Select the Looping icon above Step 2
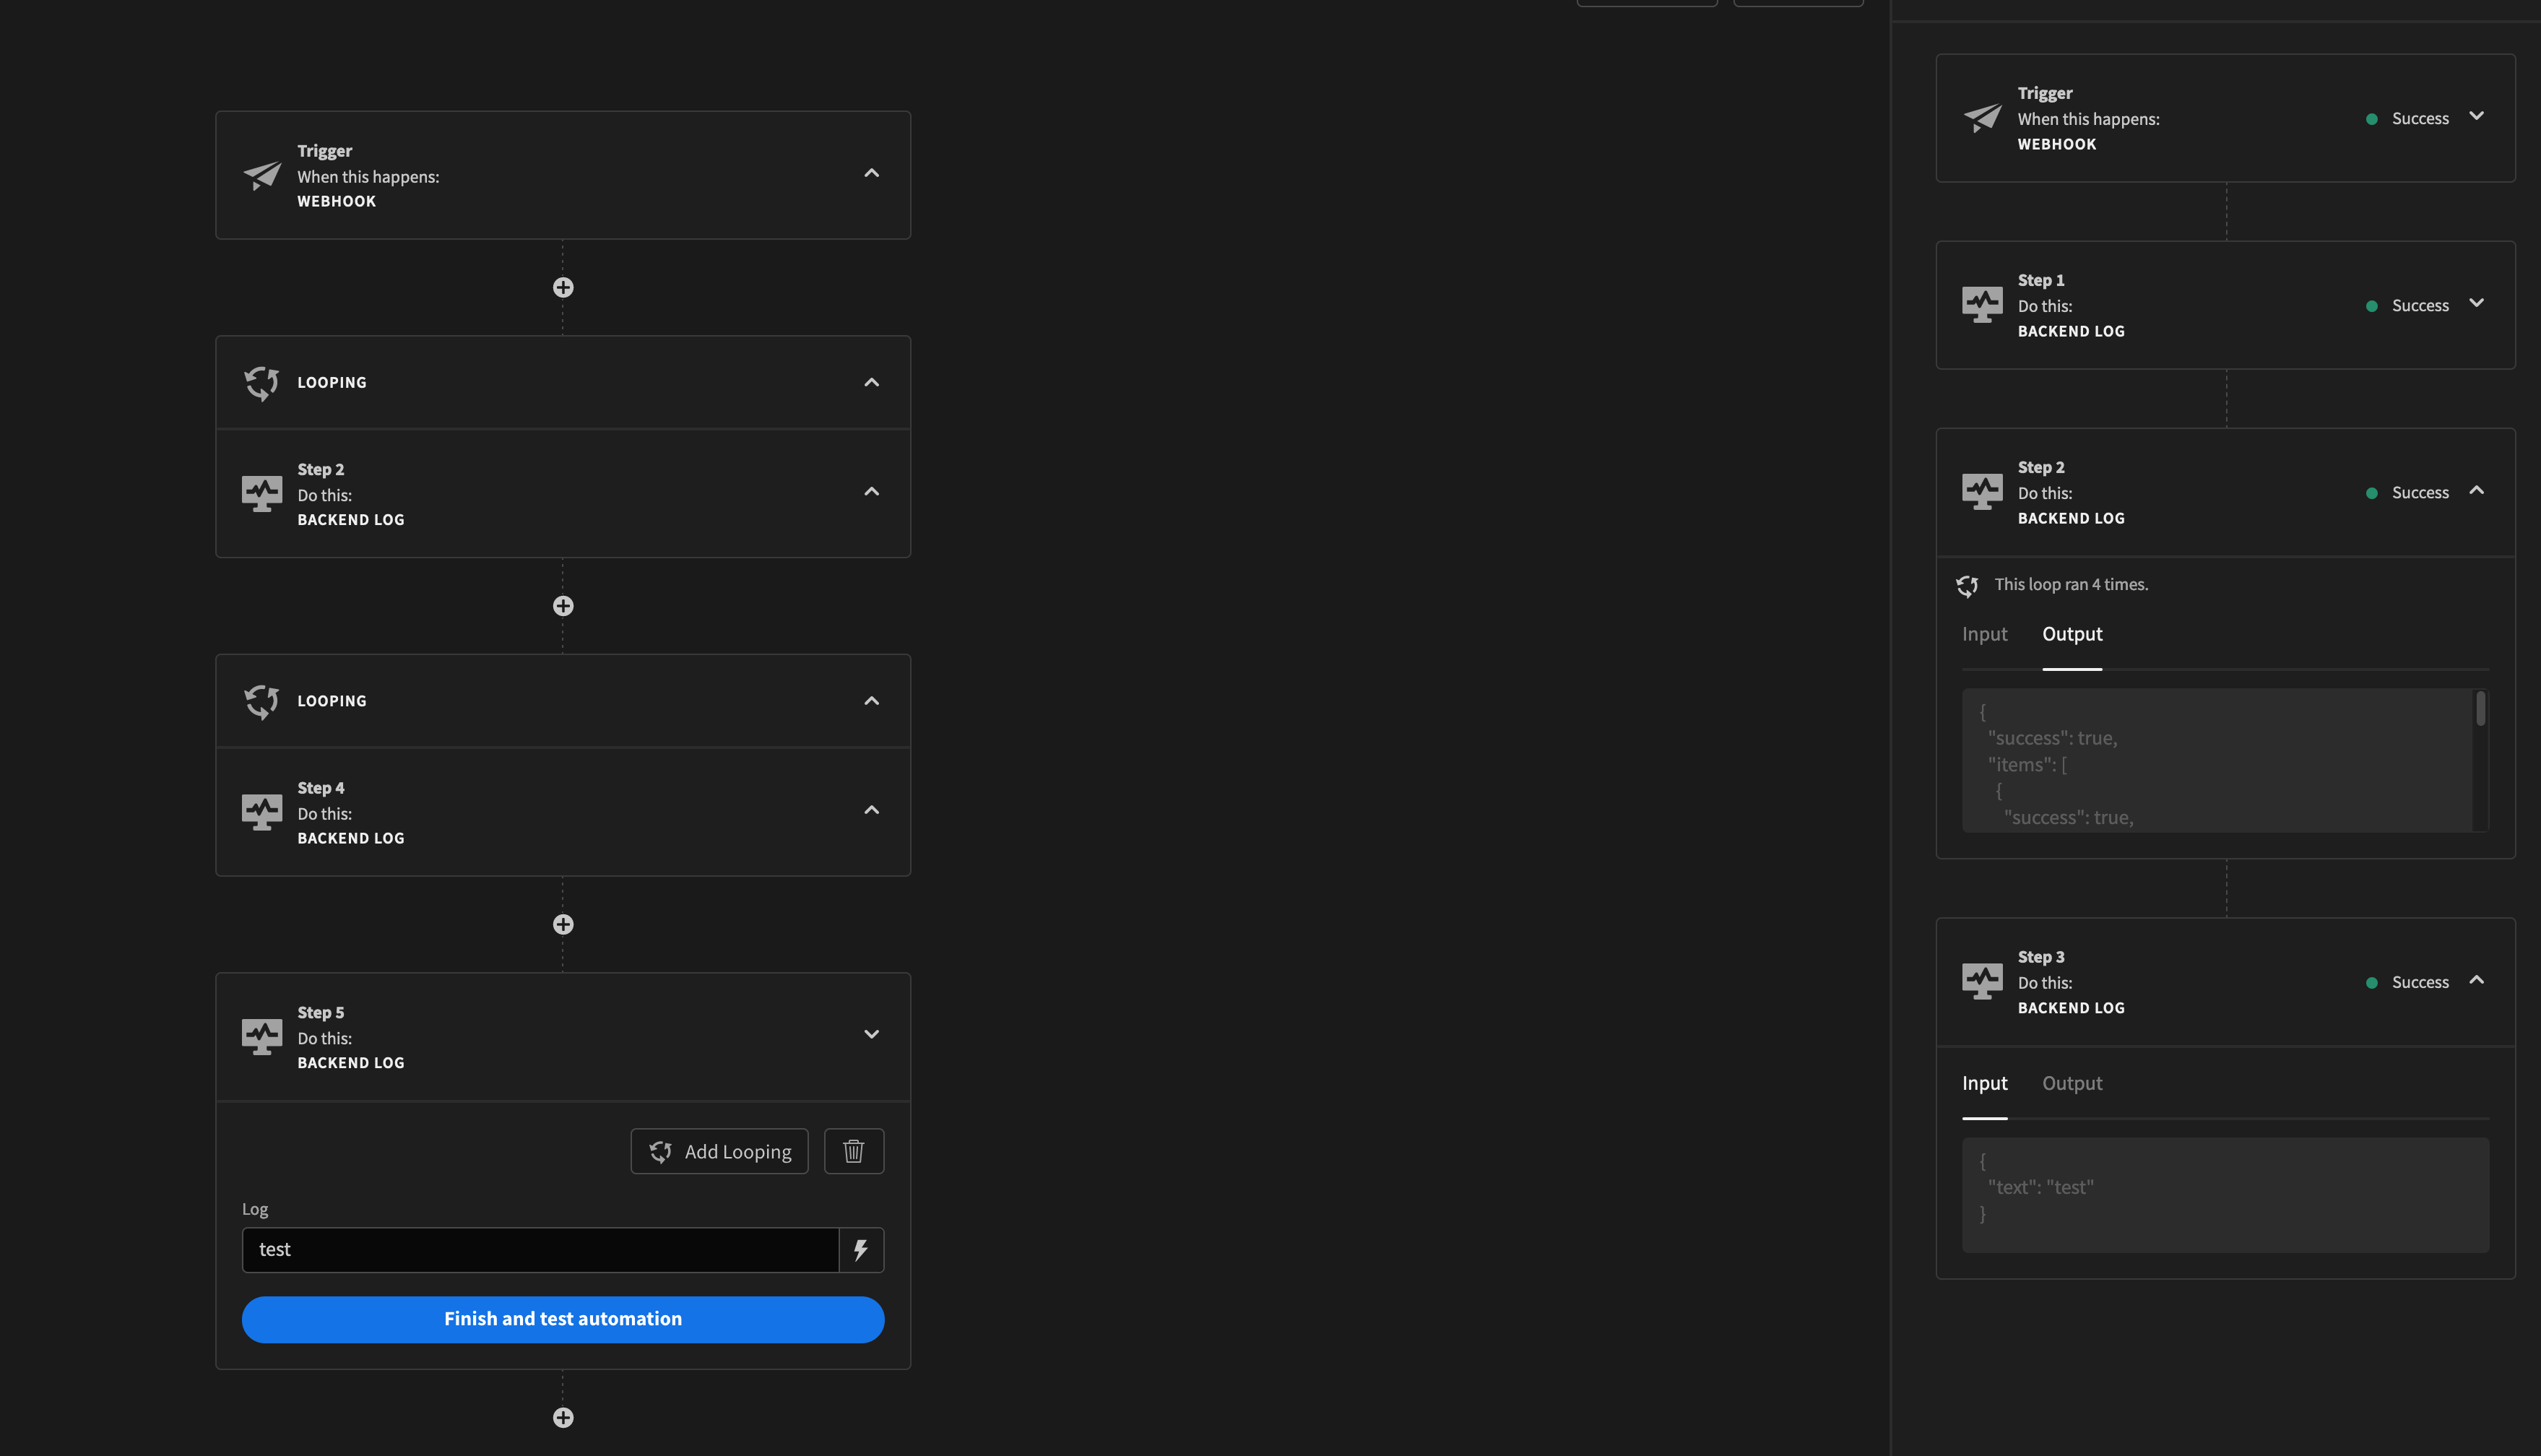 [x=262, y=382]
